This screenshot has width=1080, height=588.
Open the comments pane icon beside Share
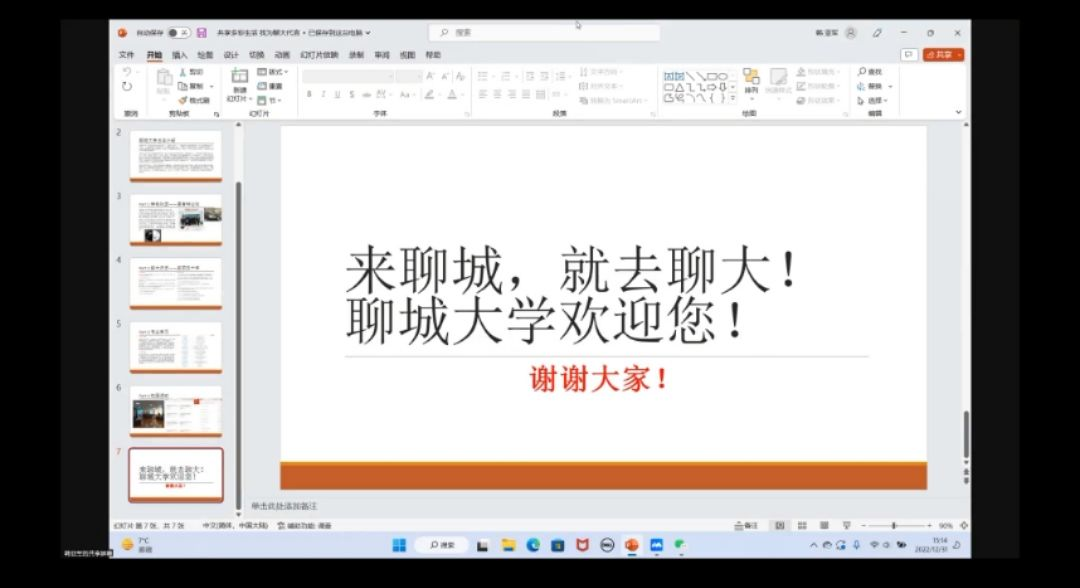(x=908, y=55)
